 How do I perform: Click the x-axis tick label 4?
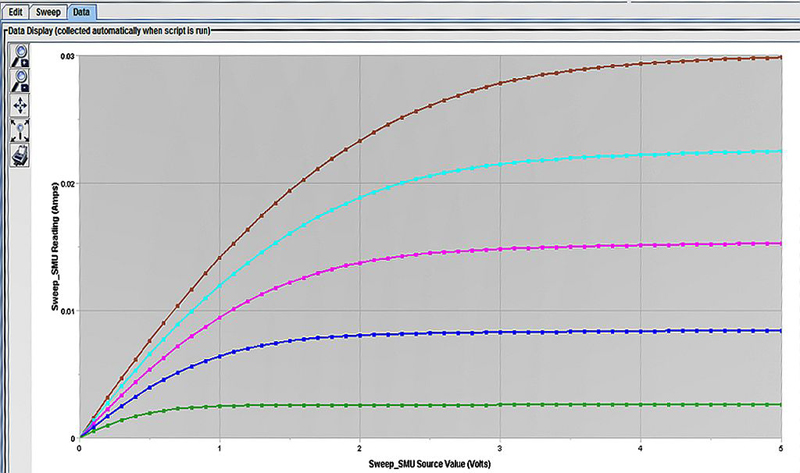[x=640, y=448]
